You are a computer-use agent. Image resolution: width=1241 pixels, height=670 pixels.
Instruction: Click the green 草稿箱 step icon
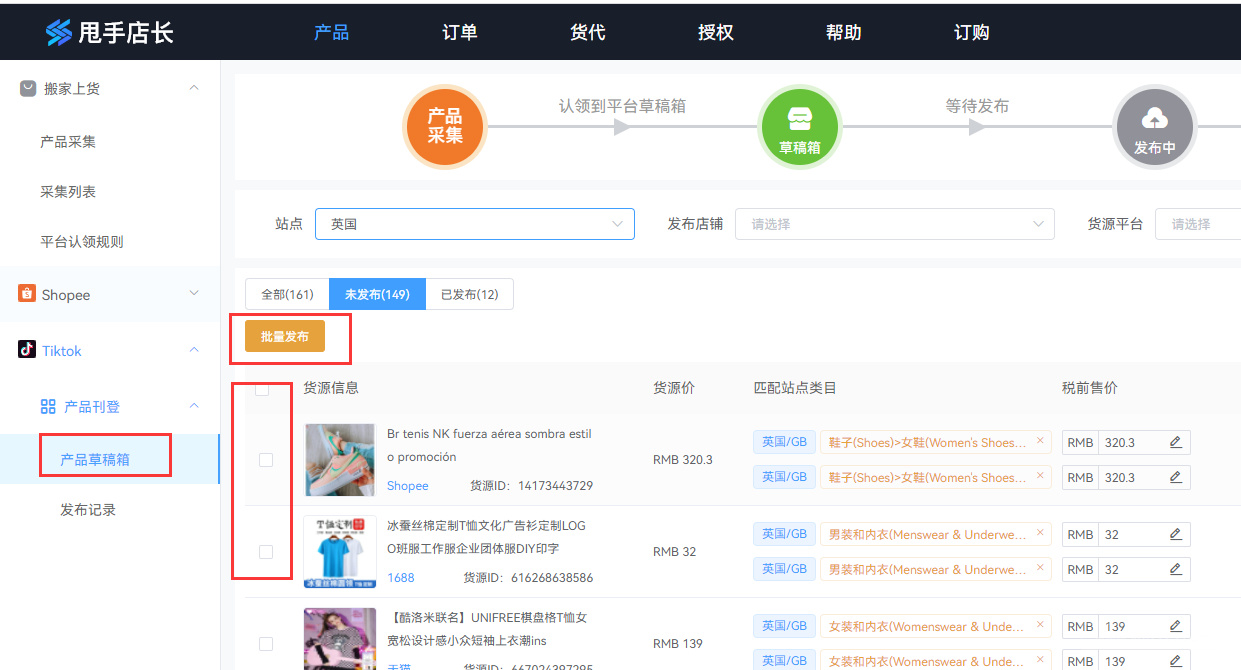pyautogui.click(x=799, y=127)
